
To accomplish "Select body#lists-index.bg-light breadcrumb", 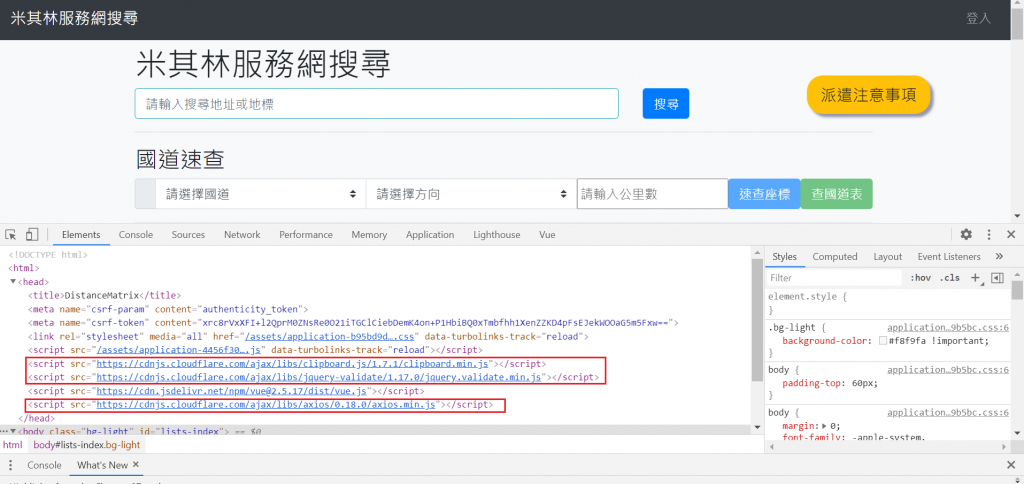I will tap(87, 445).
